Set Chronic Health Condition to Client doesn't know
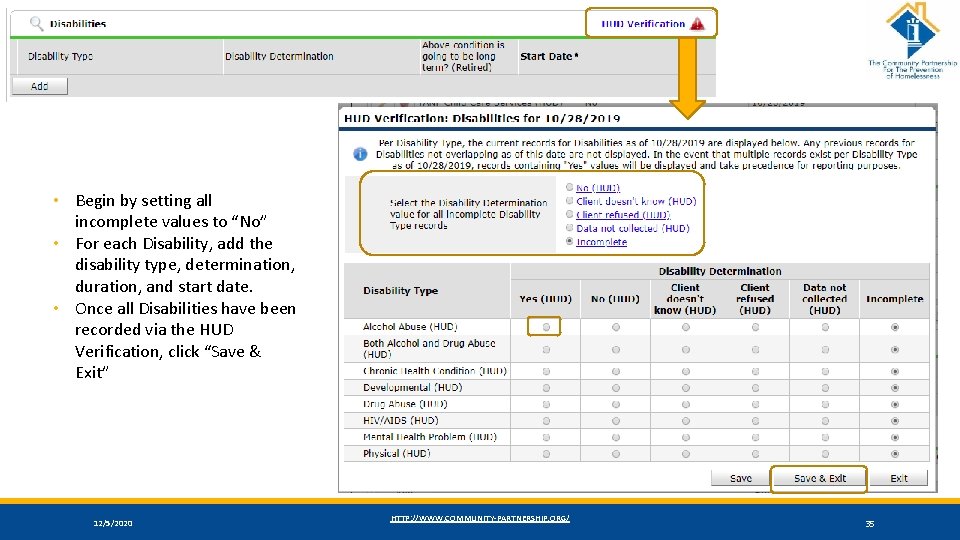The height and width of the screenshot is (540, 960). 686,371
